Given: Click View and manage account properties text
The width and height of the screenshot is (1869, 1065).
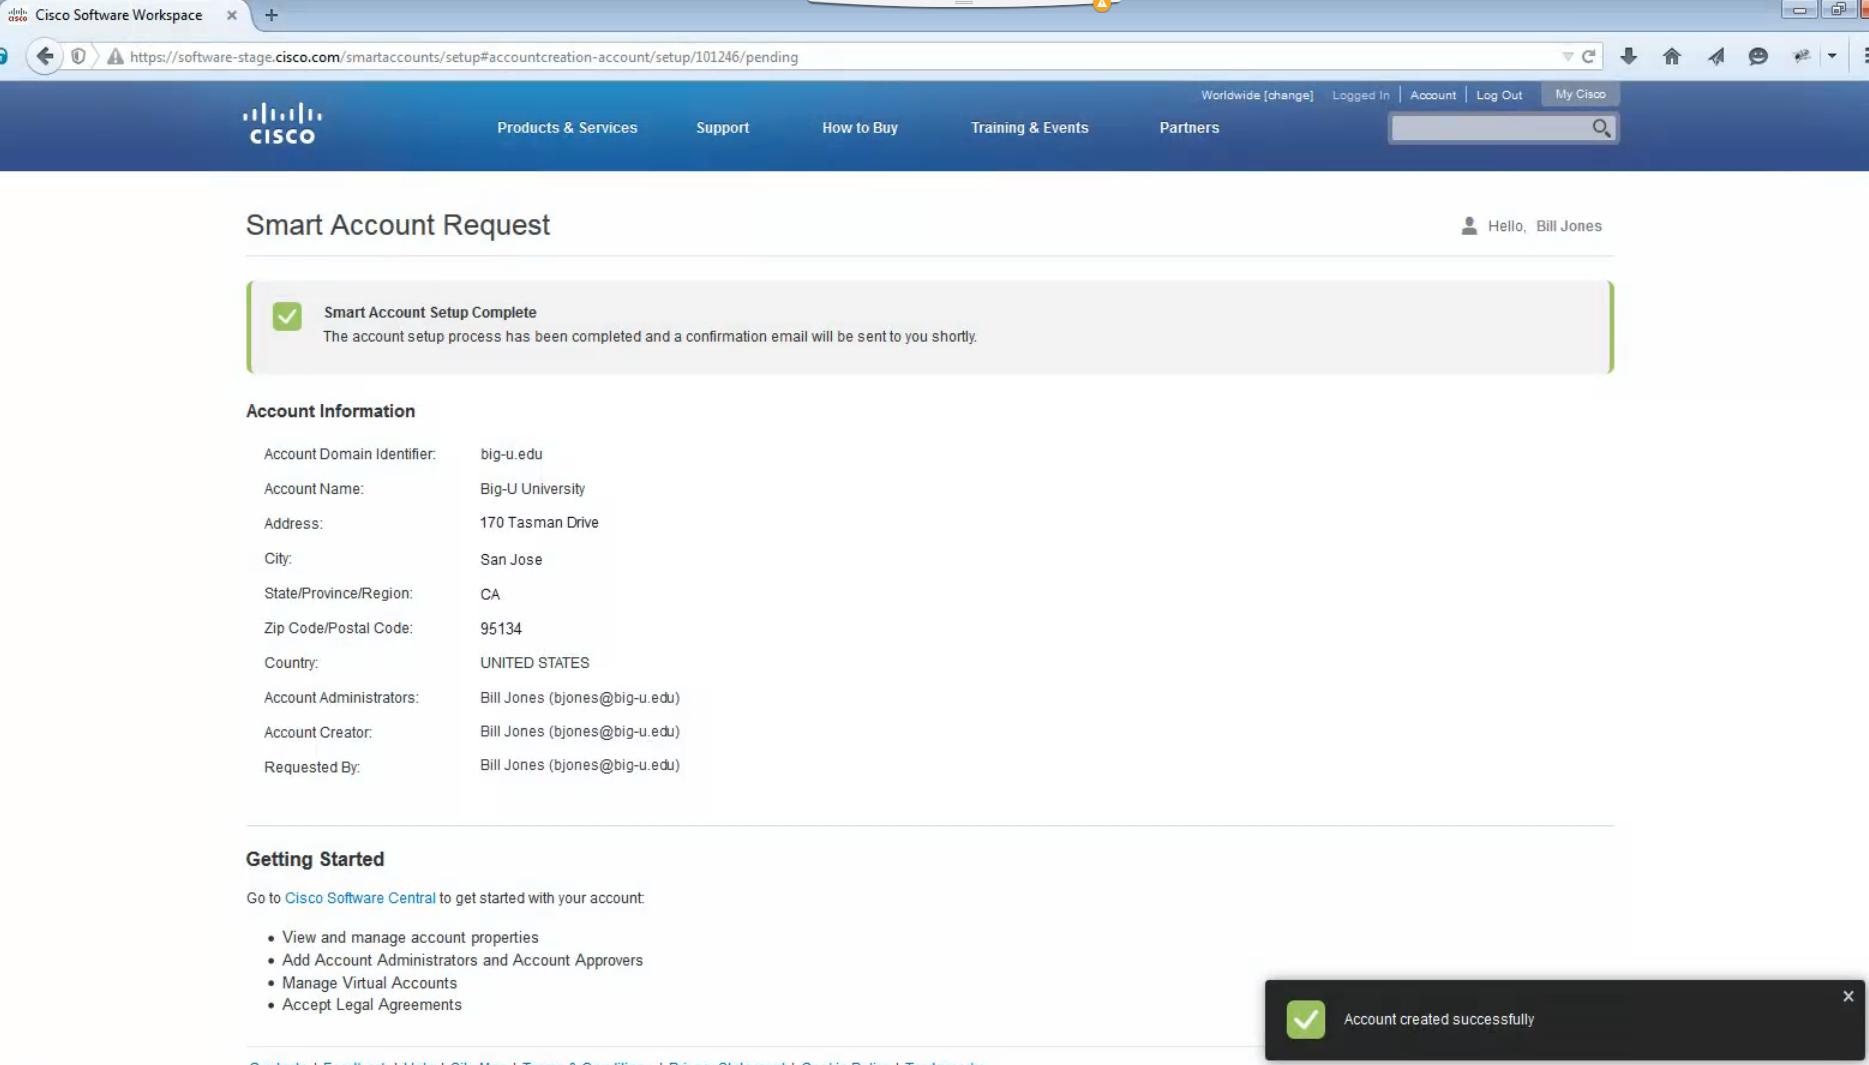Looking at the screenshot, I should click(410, 938).
